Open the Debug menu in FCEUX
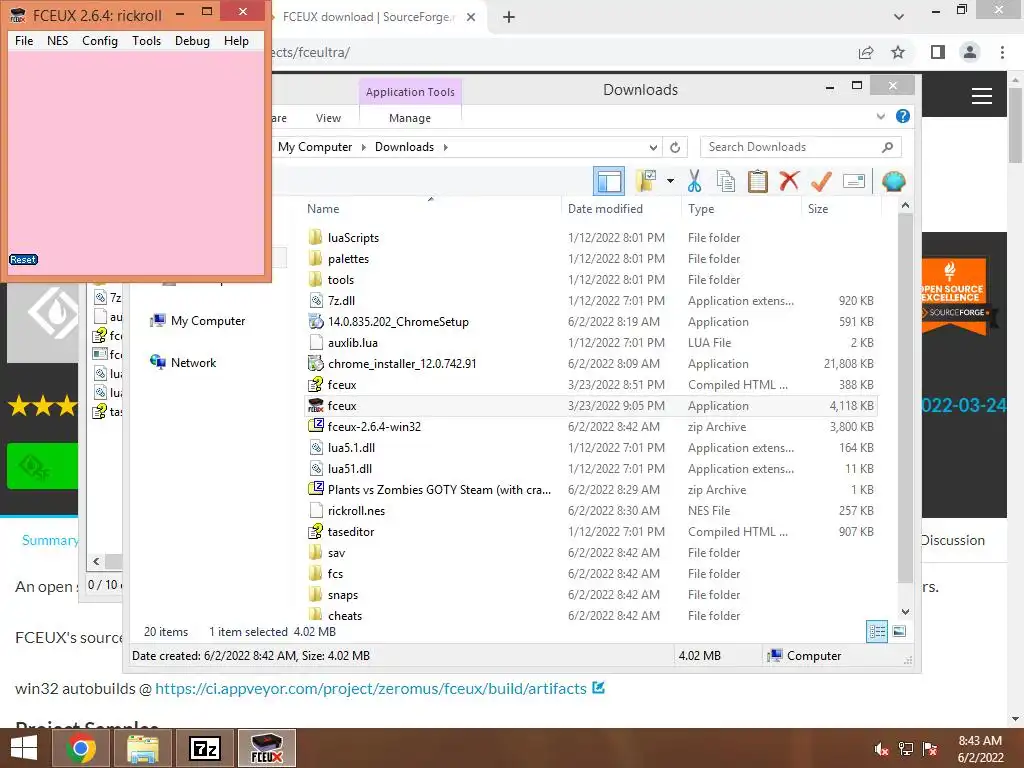The width and height of the screenshot is (1024, 768). pyautogui.click(x=192, y=40)
